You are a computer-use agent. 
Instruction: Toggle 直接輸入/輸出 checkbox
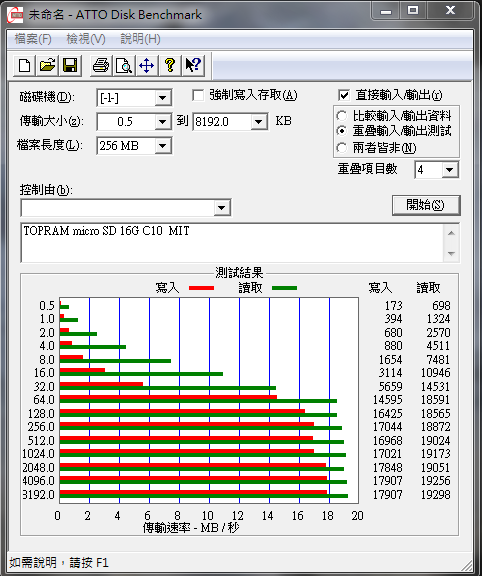pyautogui.click(x=344, y=96)
